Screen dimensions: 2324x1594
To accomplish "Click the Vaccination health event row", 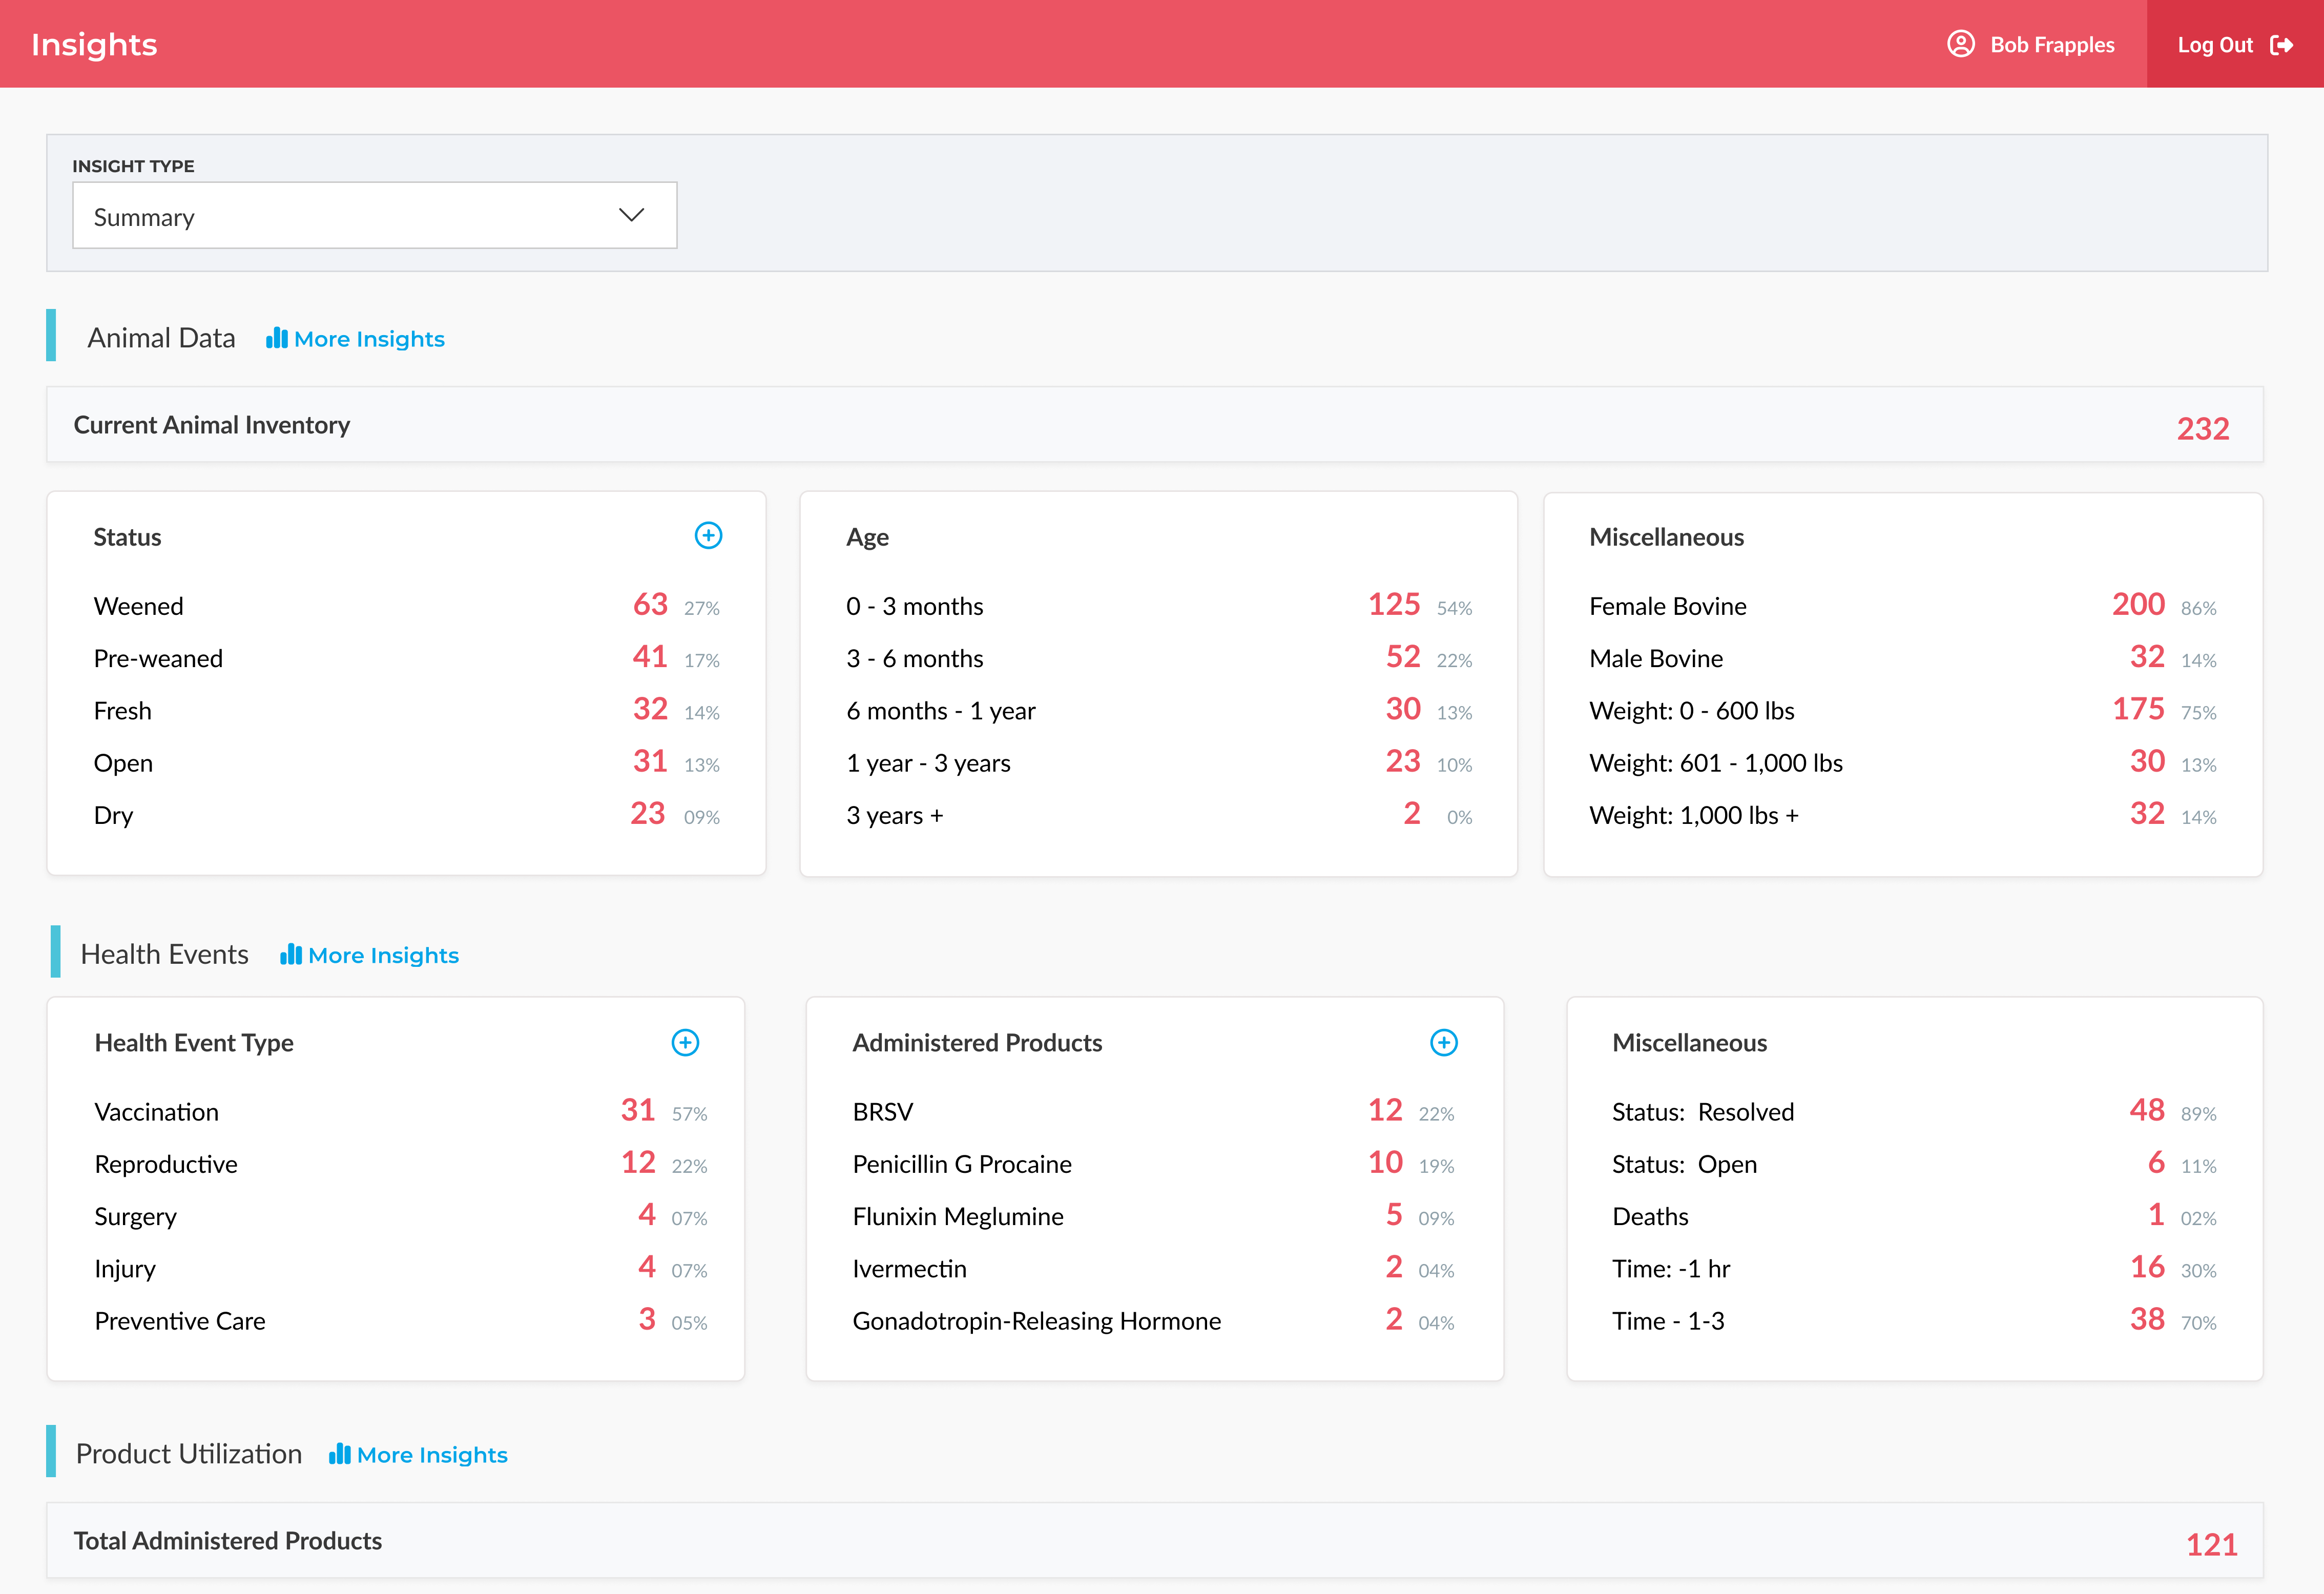I will click(x=156, y=1112).
